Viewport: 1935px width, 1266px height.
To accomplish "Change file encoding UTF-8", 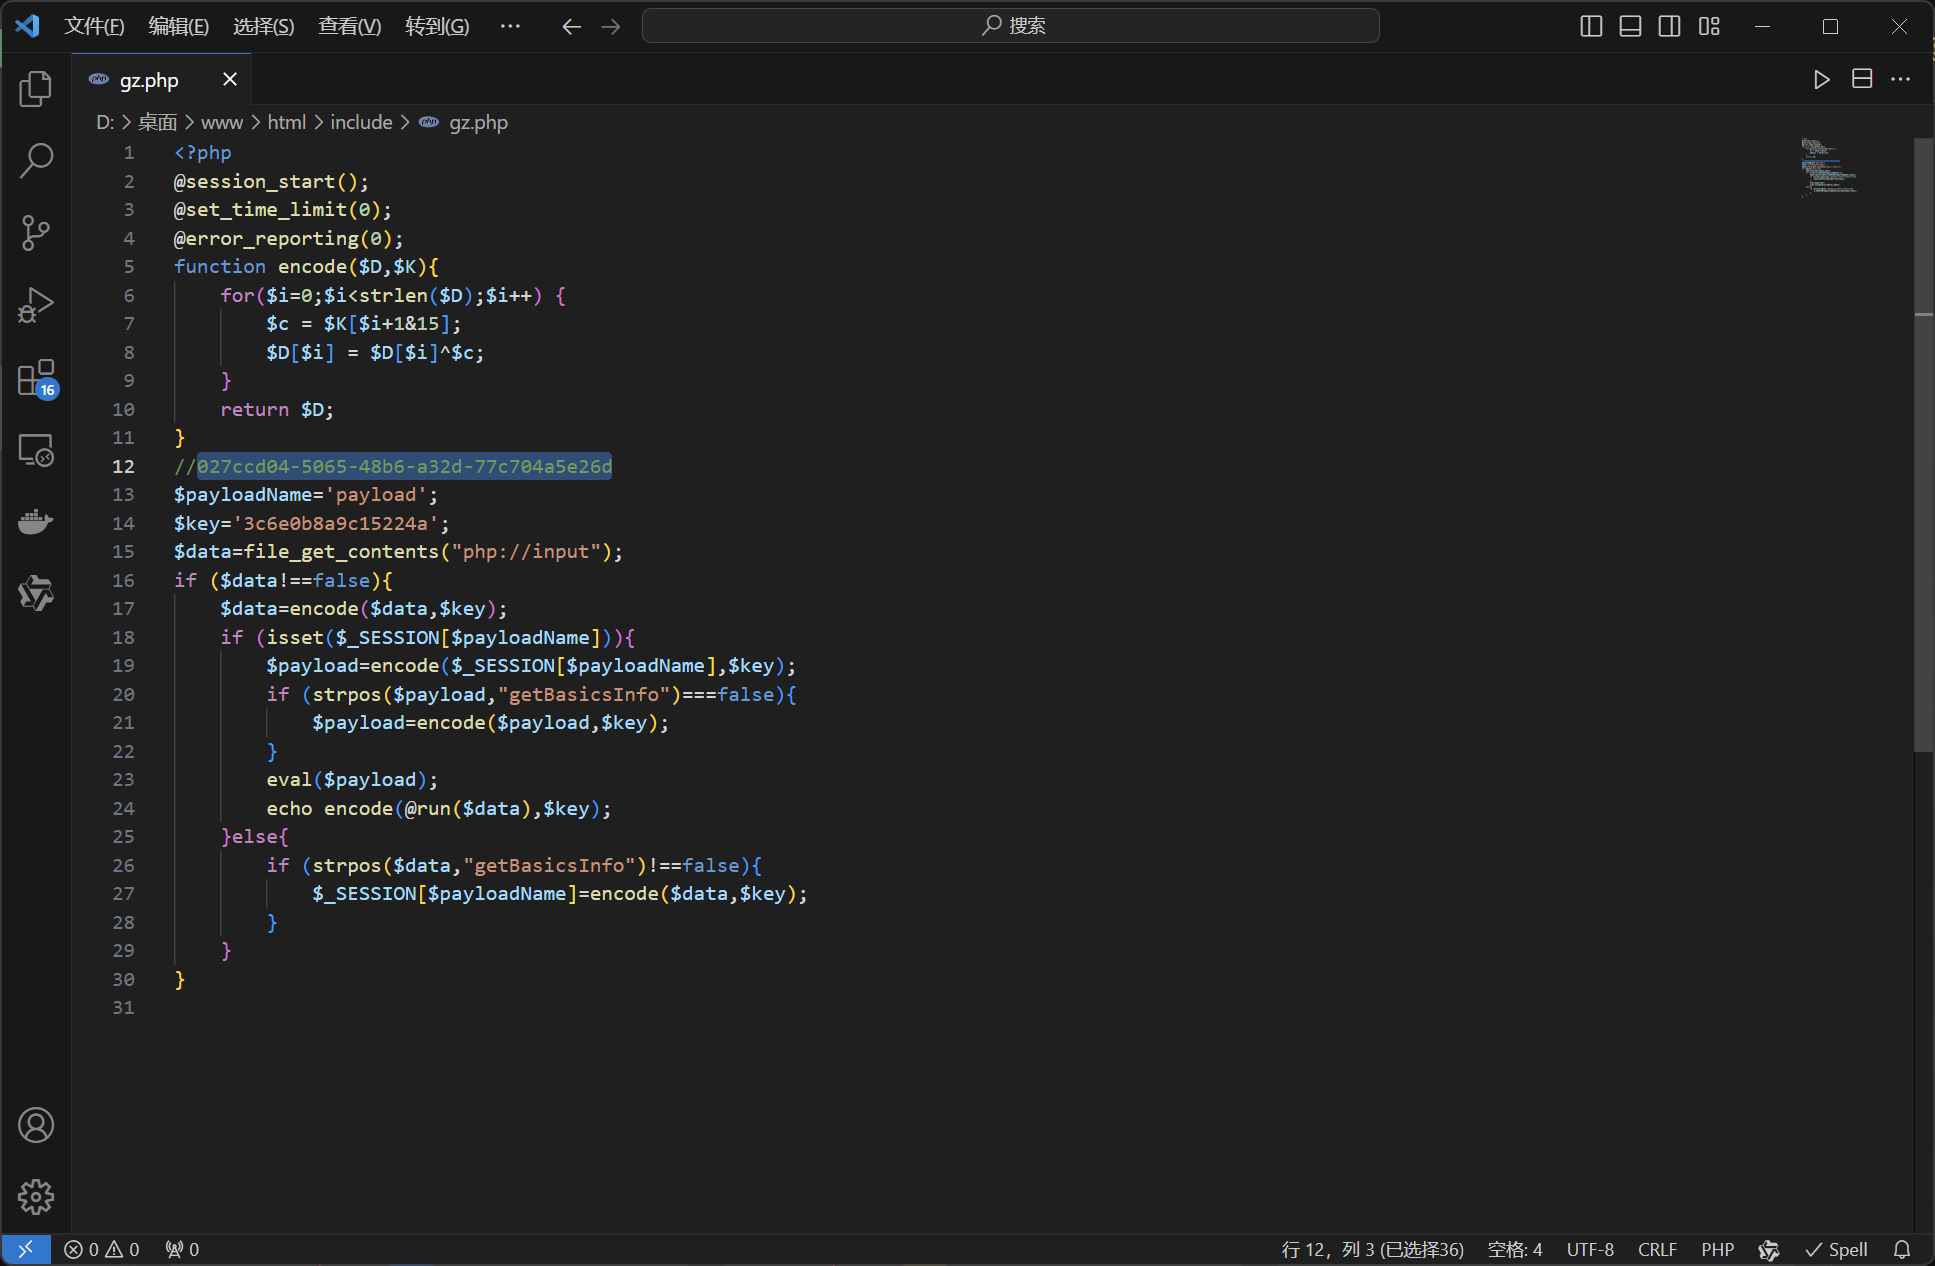I will tap(1590, 1249).
